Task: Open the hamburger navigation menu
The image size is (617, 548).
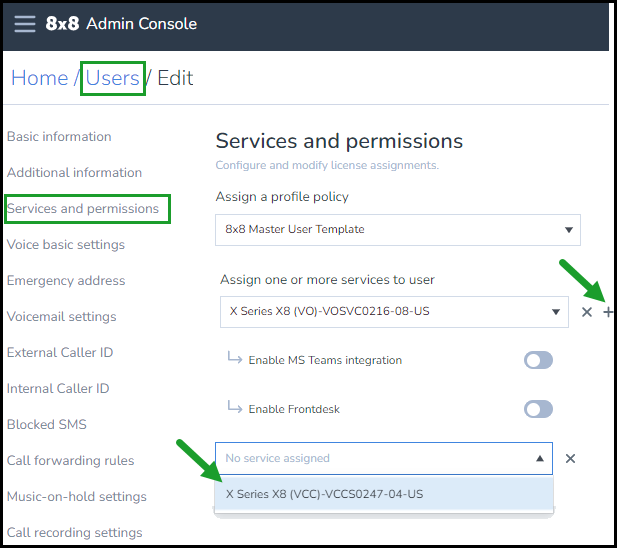Action: coord(25,24)
